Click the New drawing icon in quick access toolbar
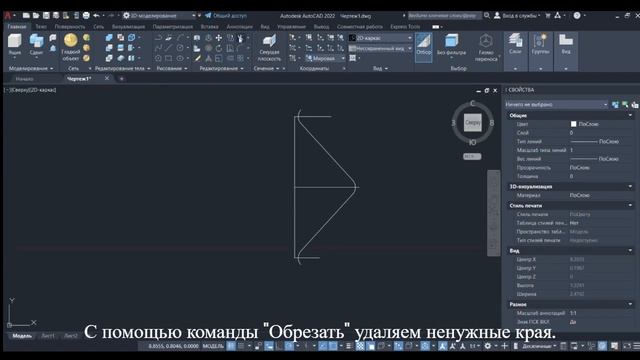Screen dimensions: 640x360 [26, 16]
